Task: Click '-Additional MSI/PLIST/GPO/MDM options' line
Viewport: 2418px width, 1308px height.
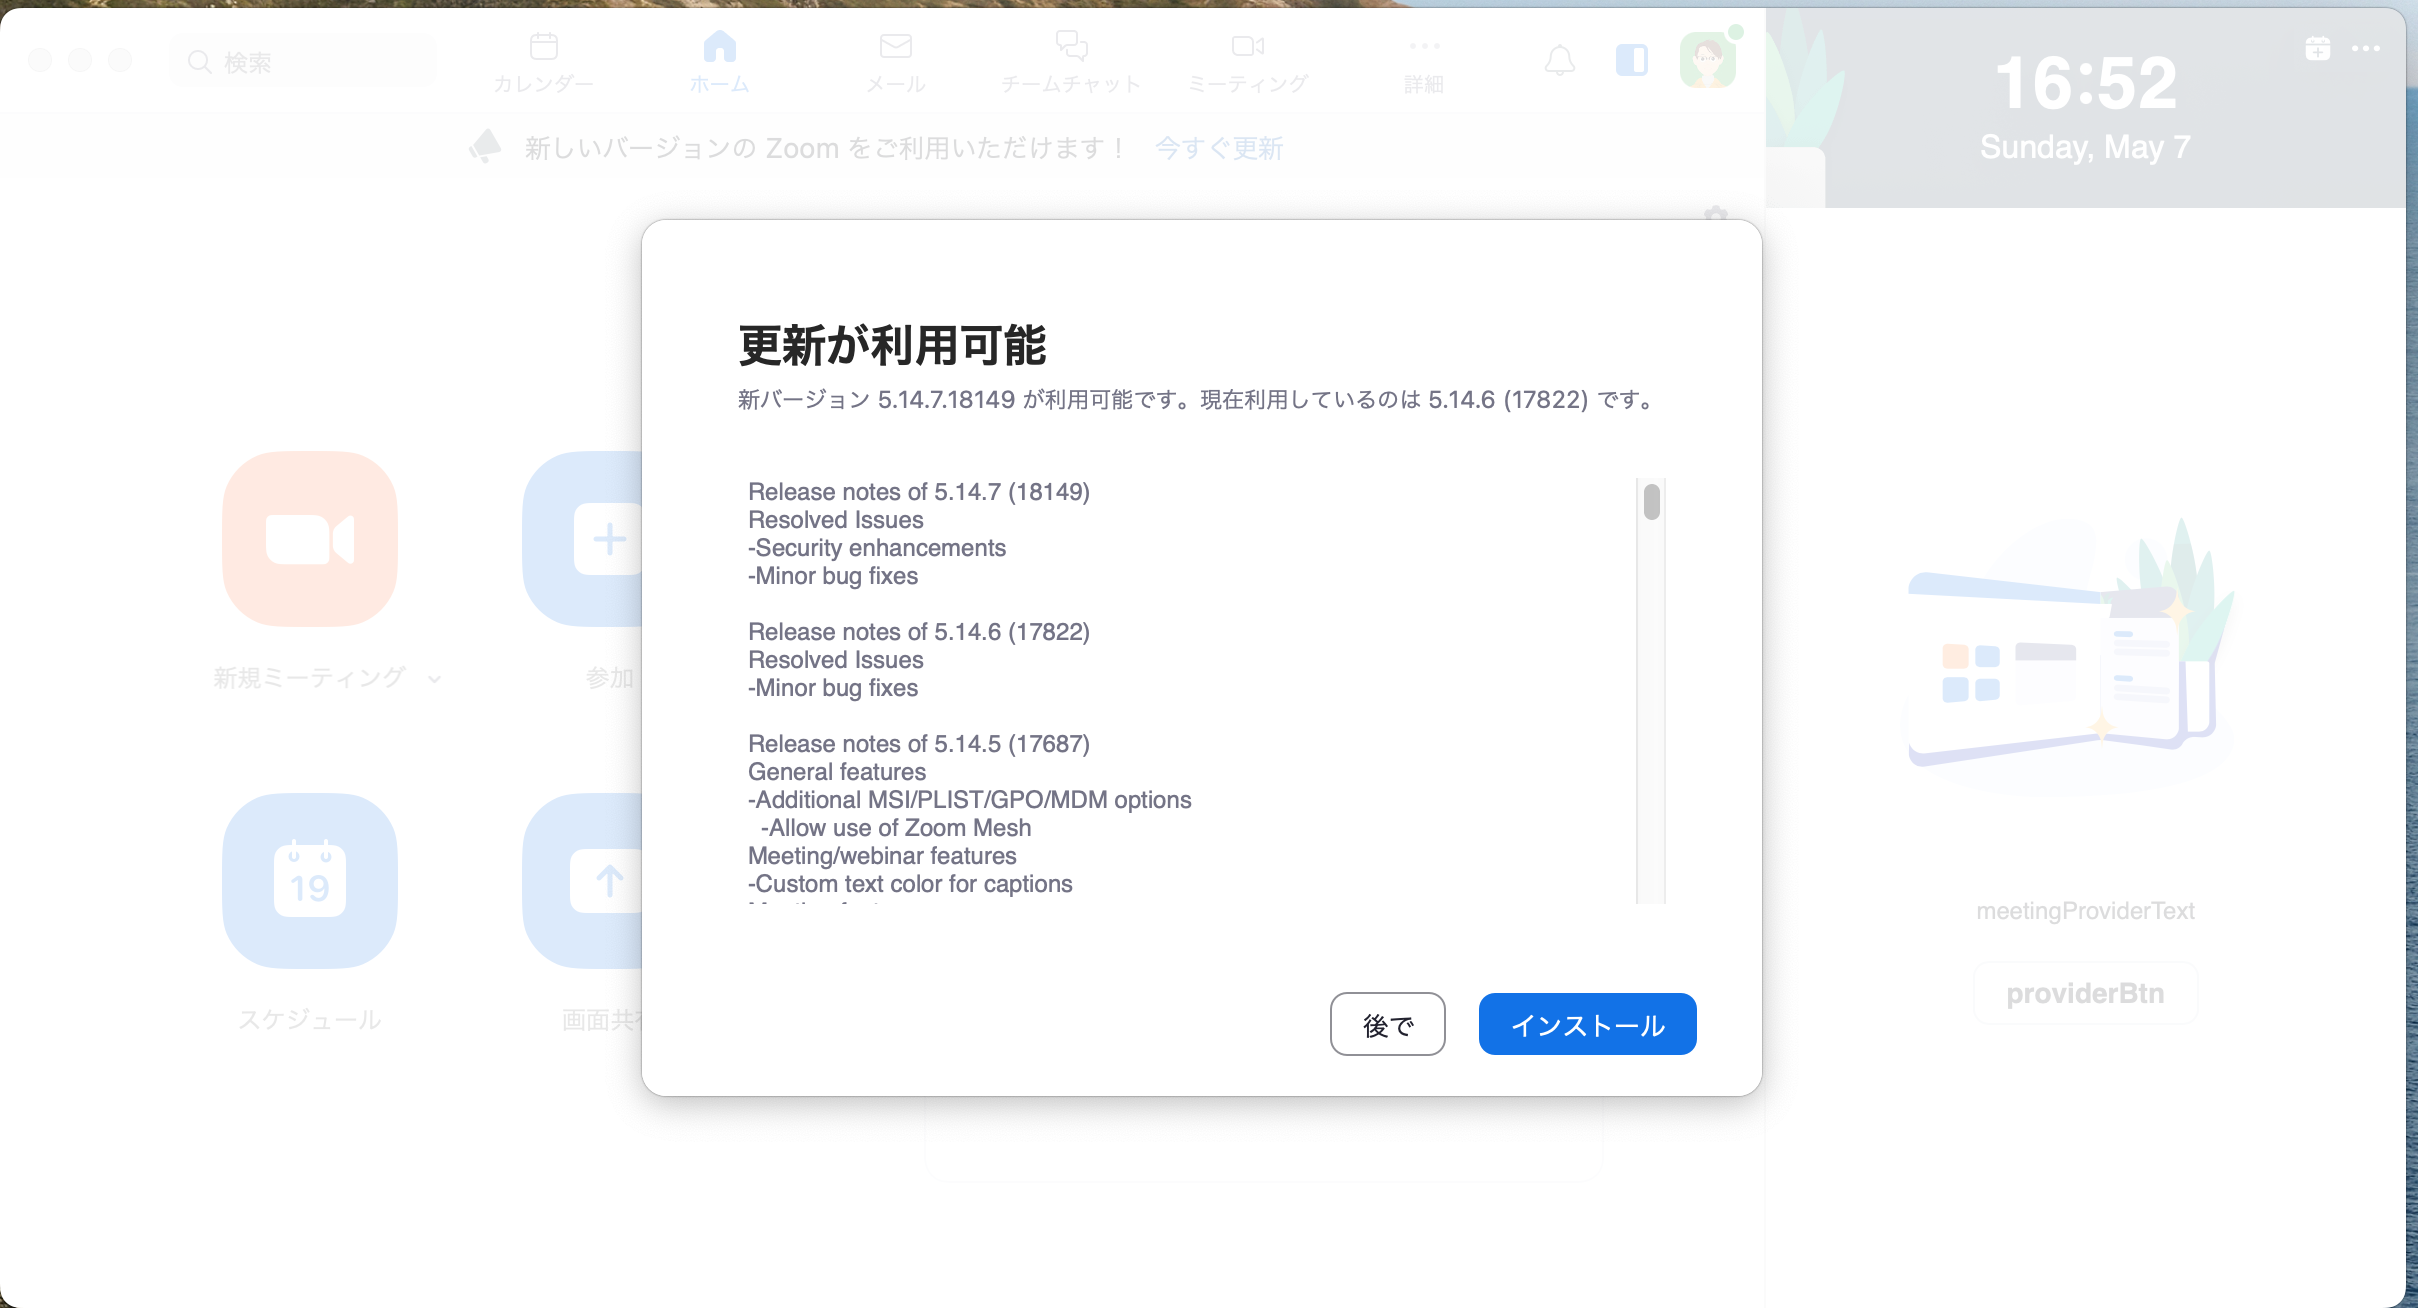Action: [969, 800]
